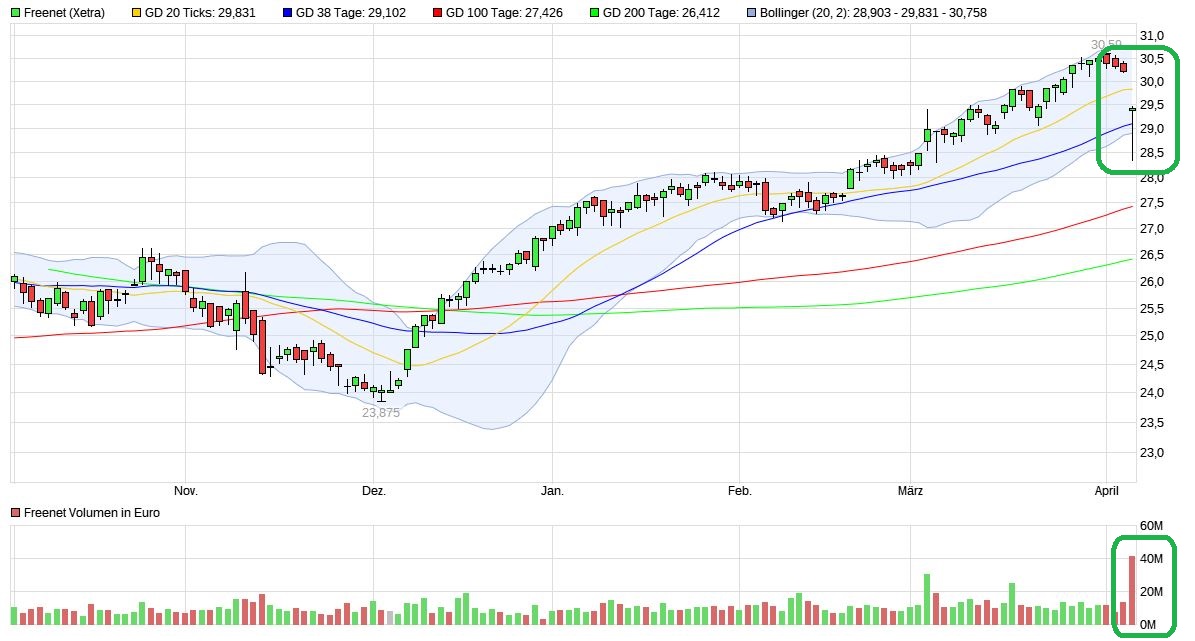Viewport: 1195px width, 641px height.
Task: Select the 'GD 100 Tage: 27,426' legend text
Action: point(505,13)
